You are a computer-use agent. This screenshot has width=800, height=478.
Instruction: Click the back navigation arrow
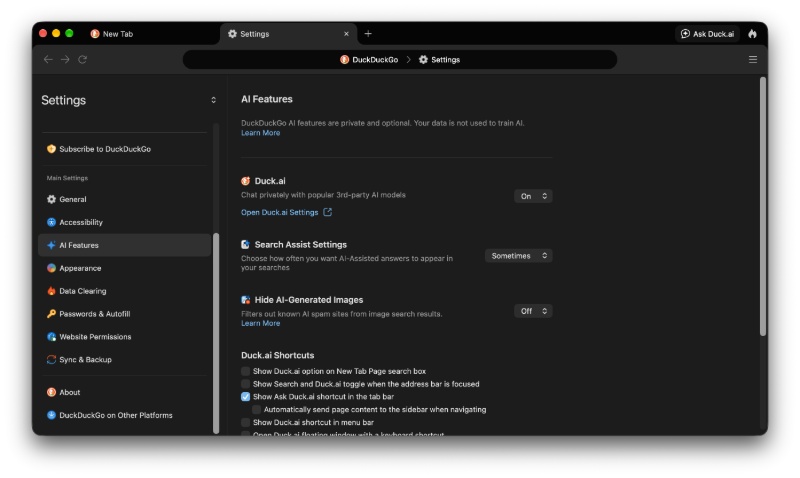pyautogui.click(x=48, y=59)
